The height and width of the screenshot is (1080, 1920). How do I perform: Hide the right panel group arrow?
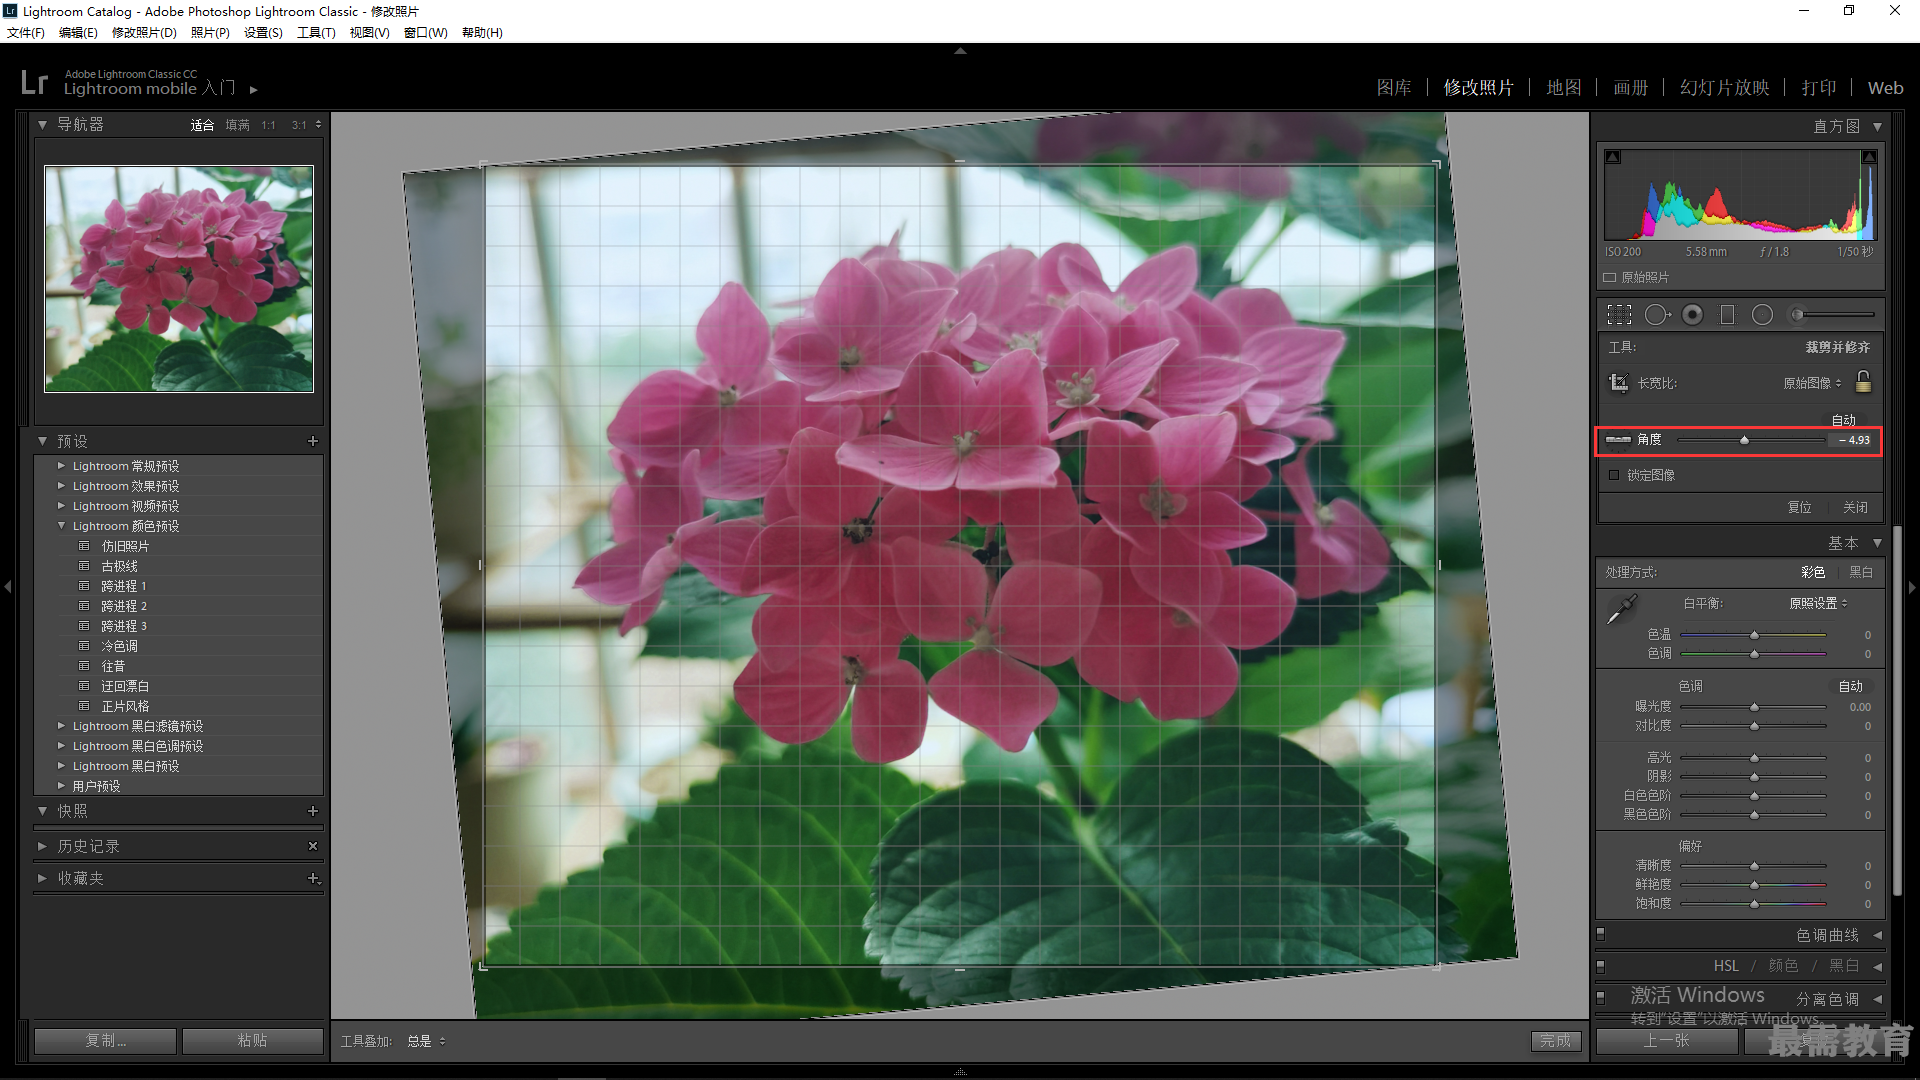1912,587
